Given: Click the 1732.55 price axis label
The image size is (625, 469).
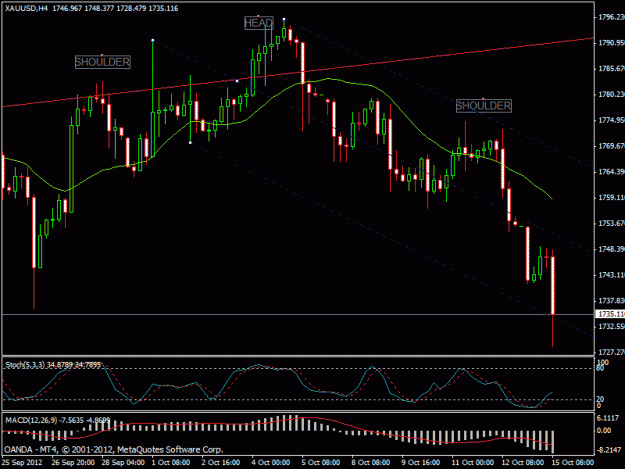Looking at the screenshot, I should pos(611,326).
